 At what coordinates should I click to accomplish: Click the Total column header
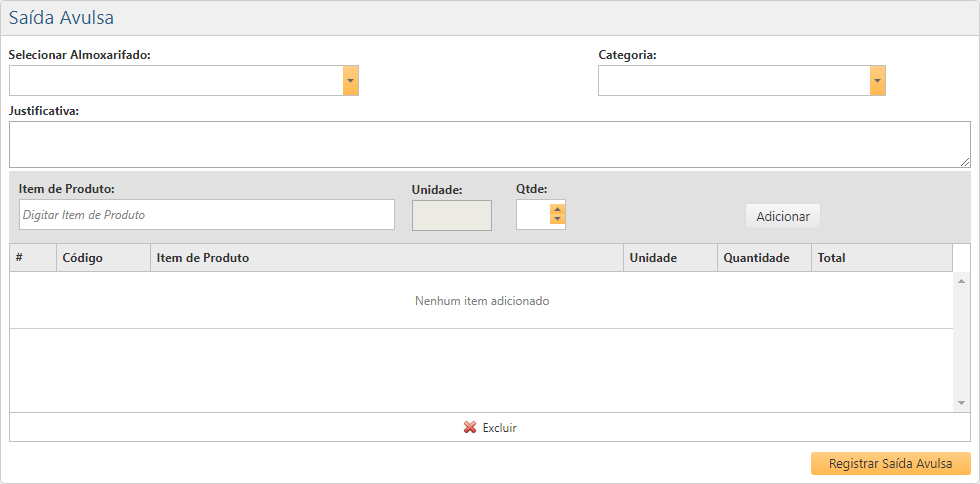882,258
